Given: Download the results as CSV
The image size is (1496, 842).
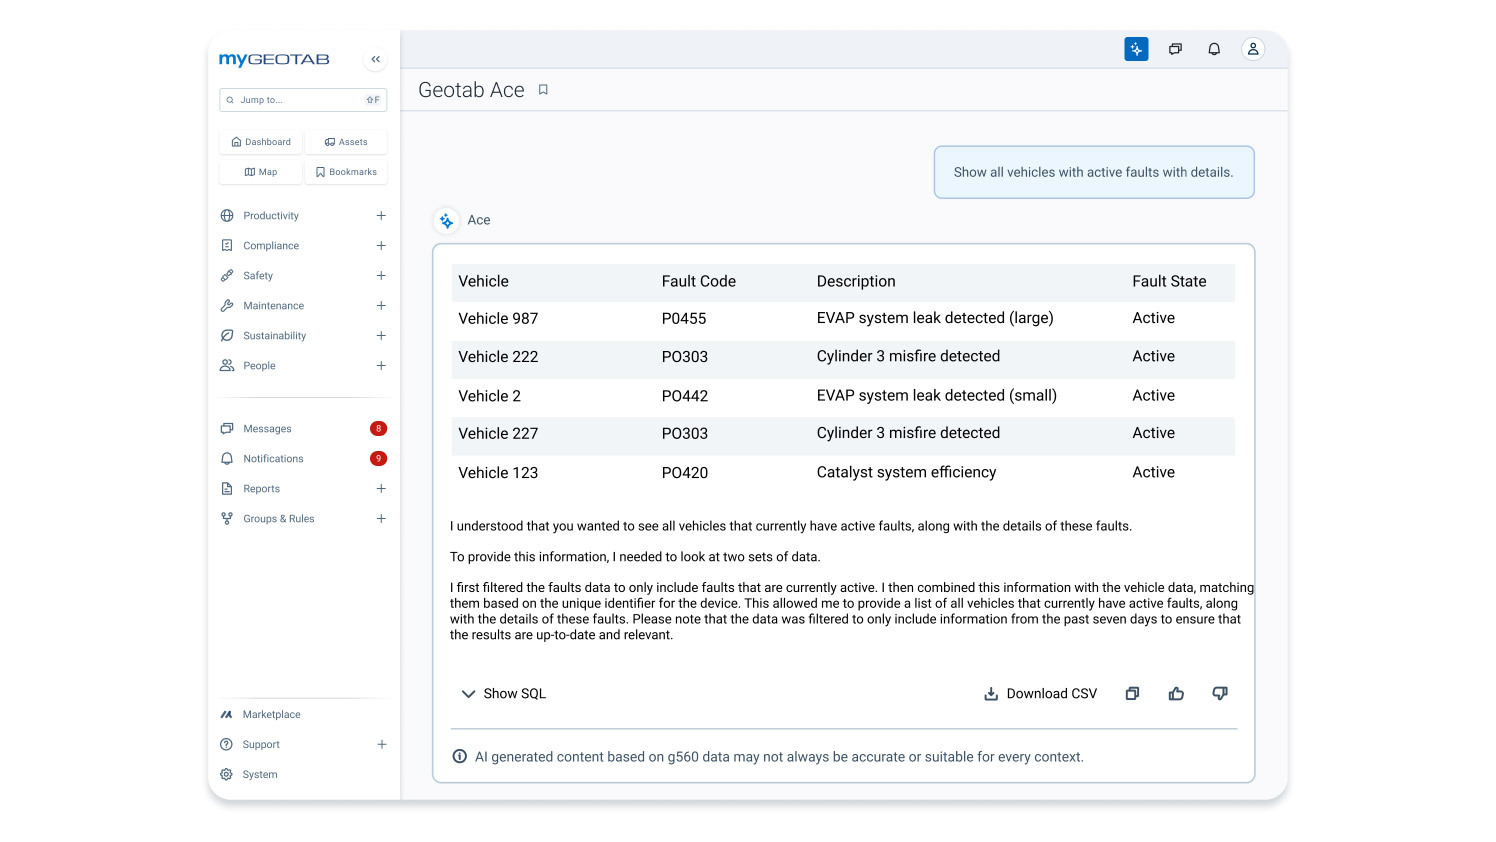Looking at the screenshot, I should tap(1040, 693).
